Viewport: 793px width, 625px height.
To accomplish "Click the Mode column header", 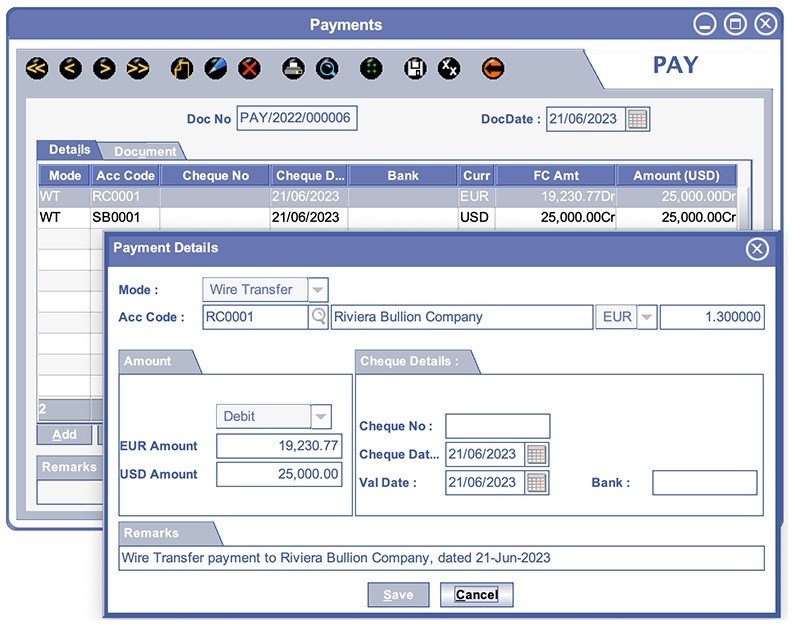I will [x=64, y=176].
